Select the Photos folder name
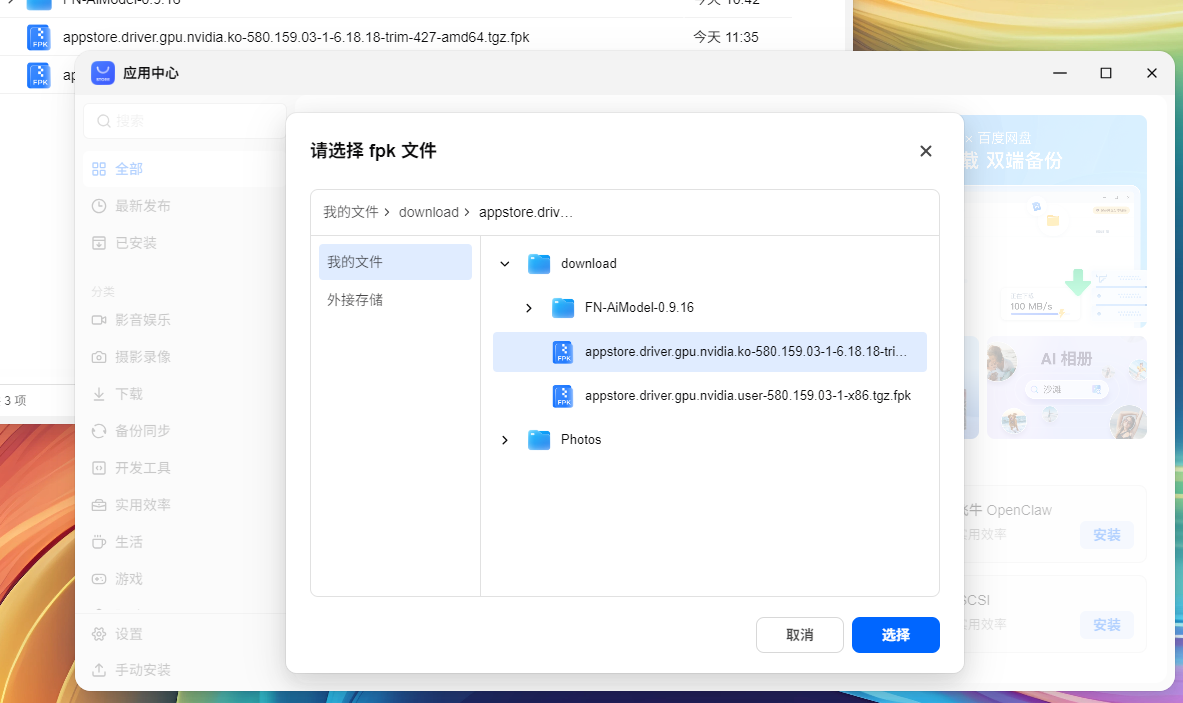This screenshot has height=703, width=1183. tap(581, 440)
